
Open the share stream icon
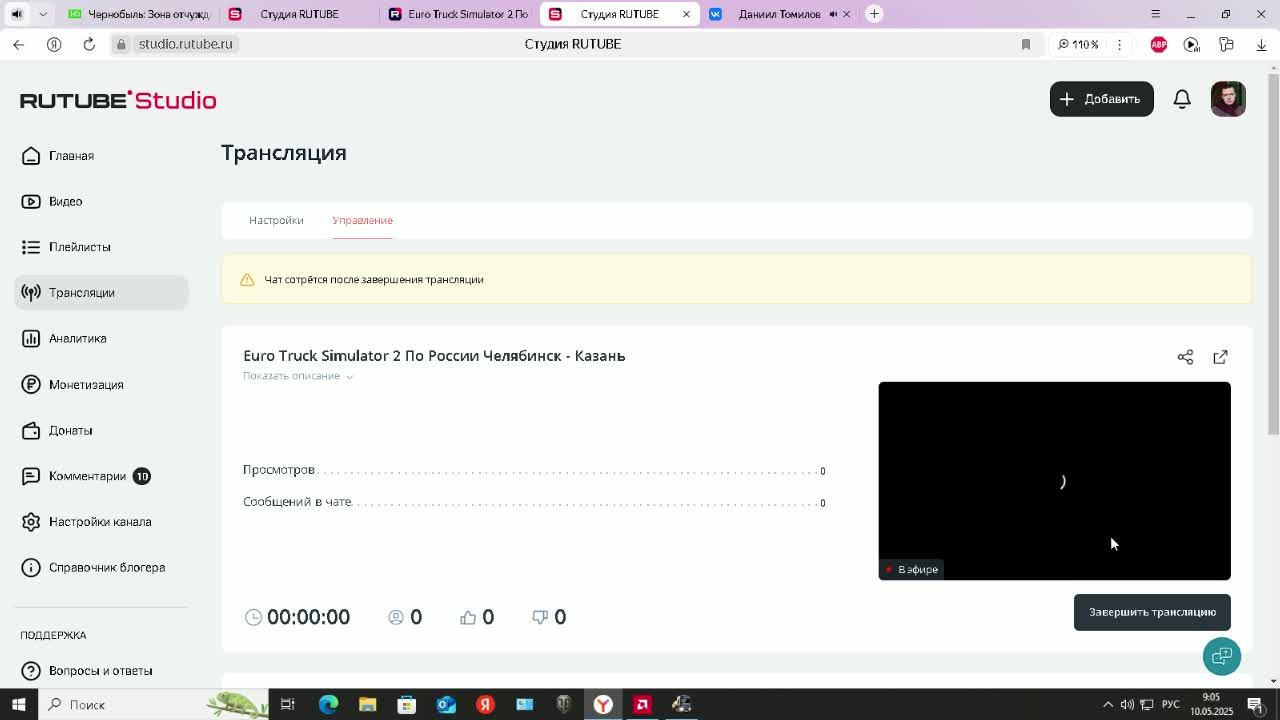(x=1185, y=357)
